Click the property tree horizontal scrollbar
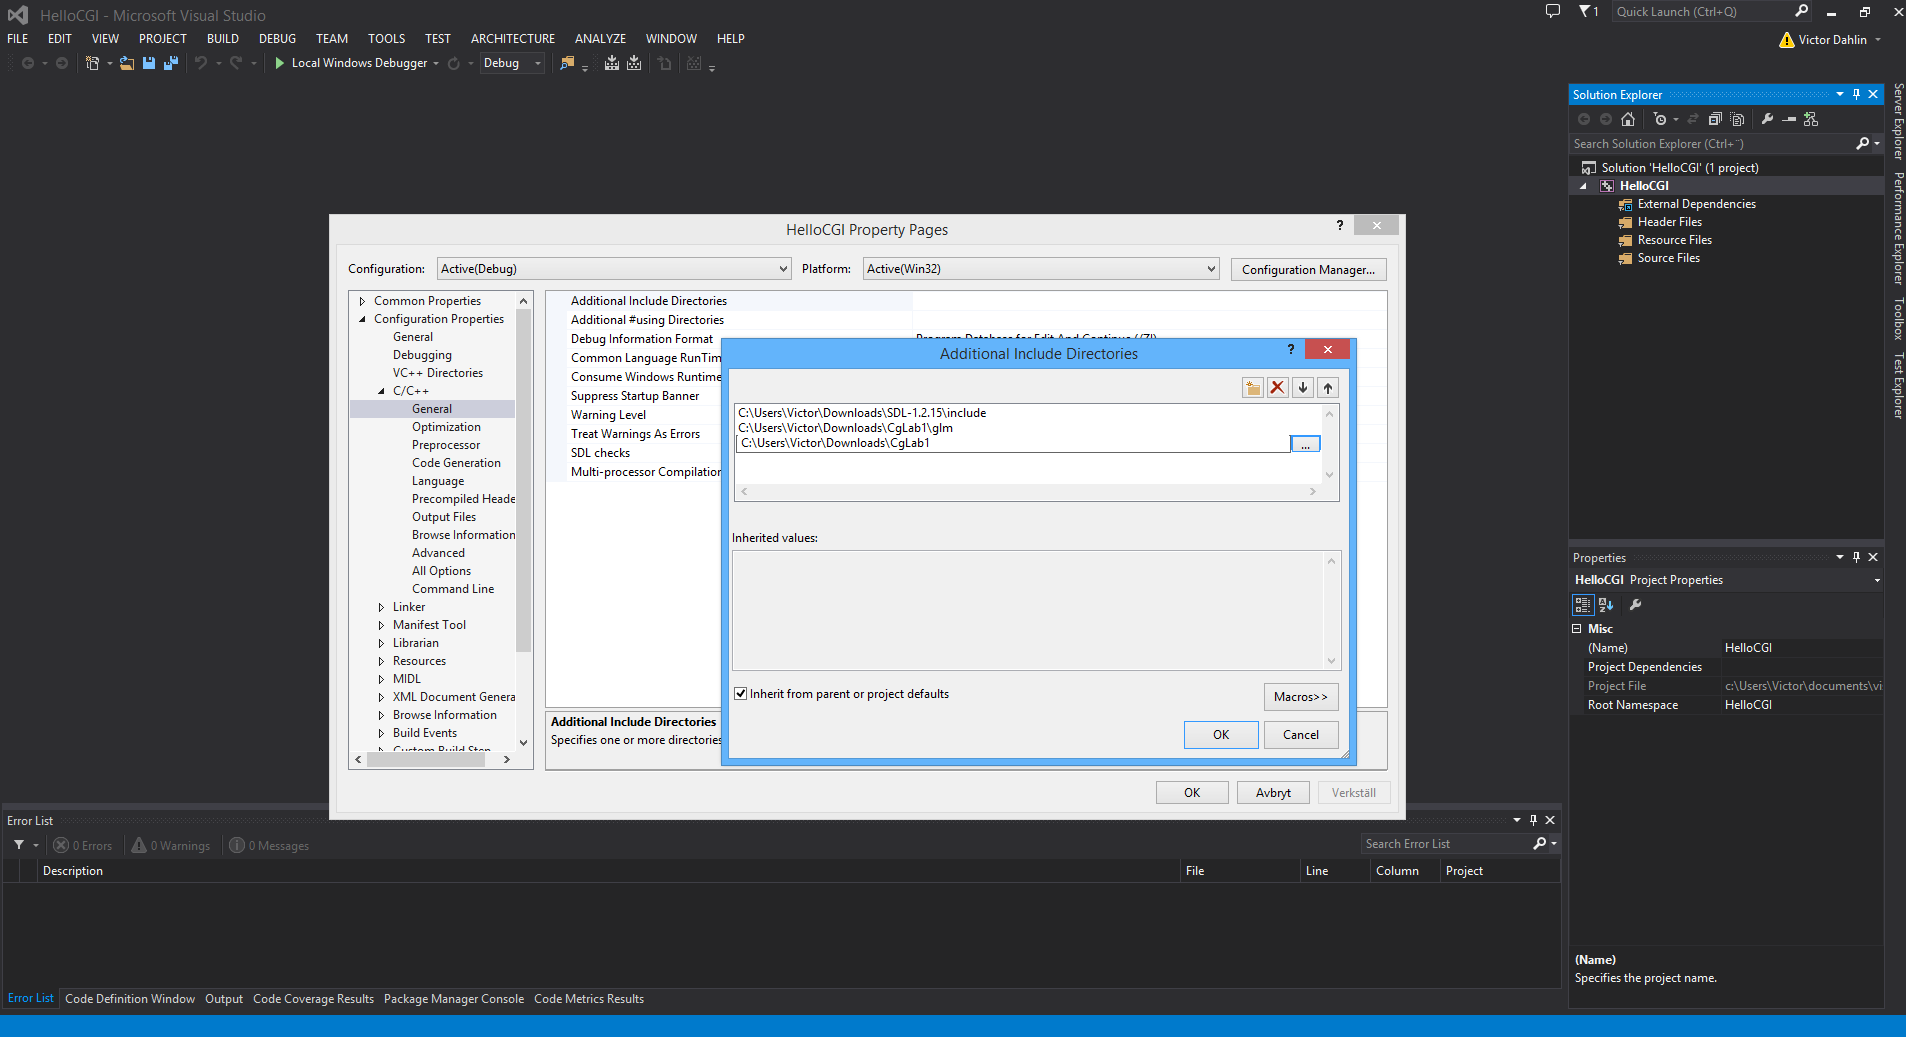1906x1037 pixels. tap(426, 760)
